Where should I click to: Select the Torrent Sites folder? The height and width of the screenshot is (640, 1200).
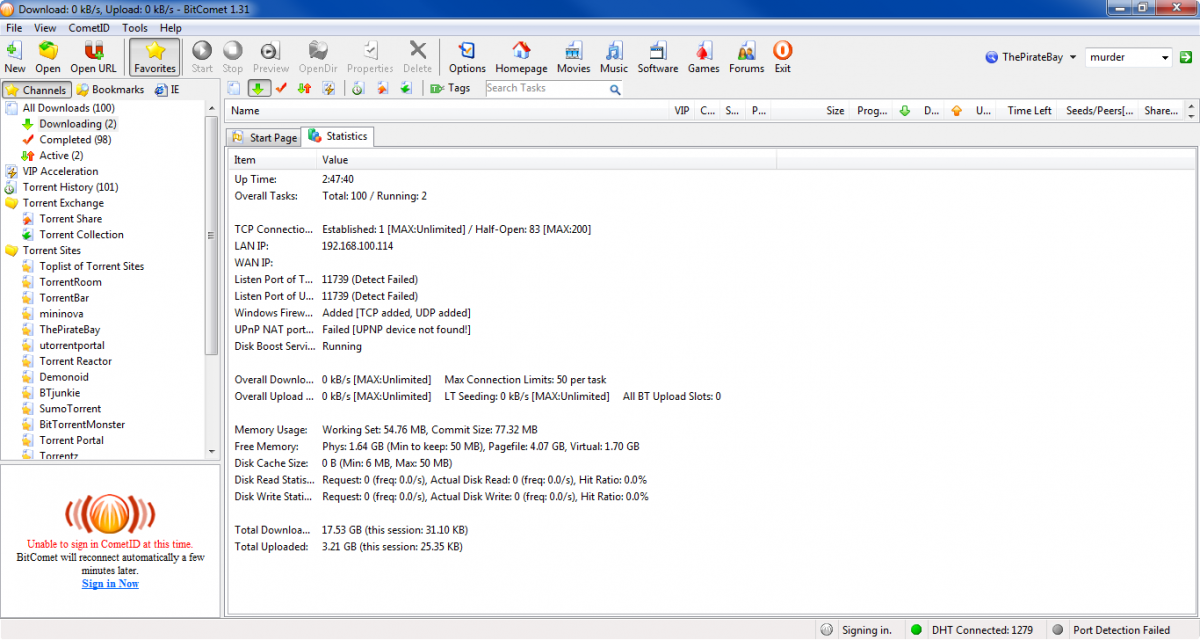coord(43,250)
